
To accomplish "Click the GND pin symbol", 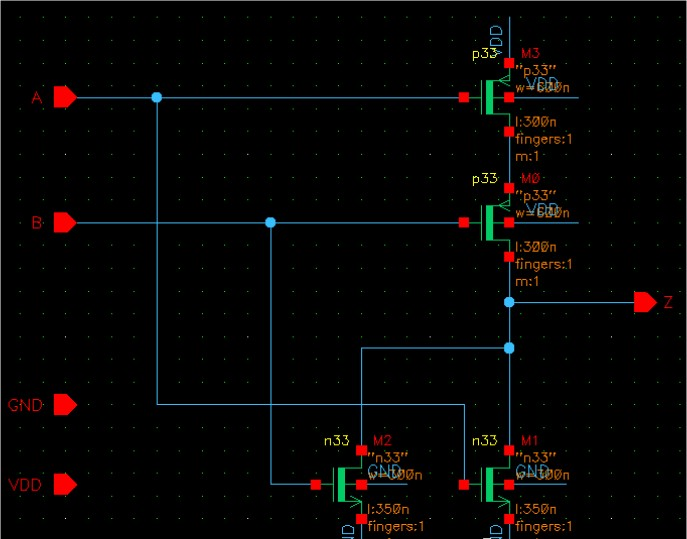I will pyautogui.click(x=65, y=405).
